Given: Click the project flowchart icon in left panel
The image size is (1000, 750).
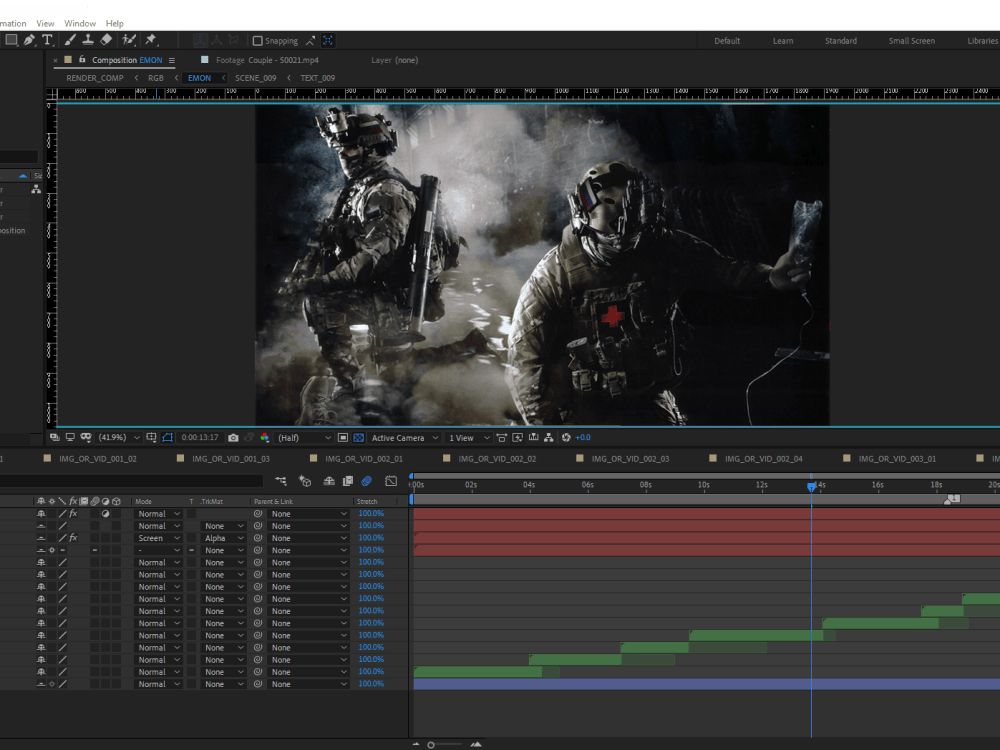Looking at the screenshot, I should coord(36,189).
